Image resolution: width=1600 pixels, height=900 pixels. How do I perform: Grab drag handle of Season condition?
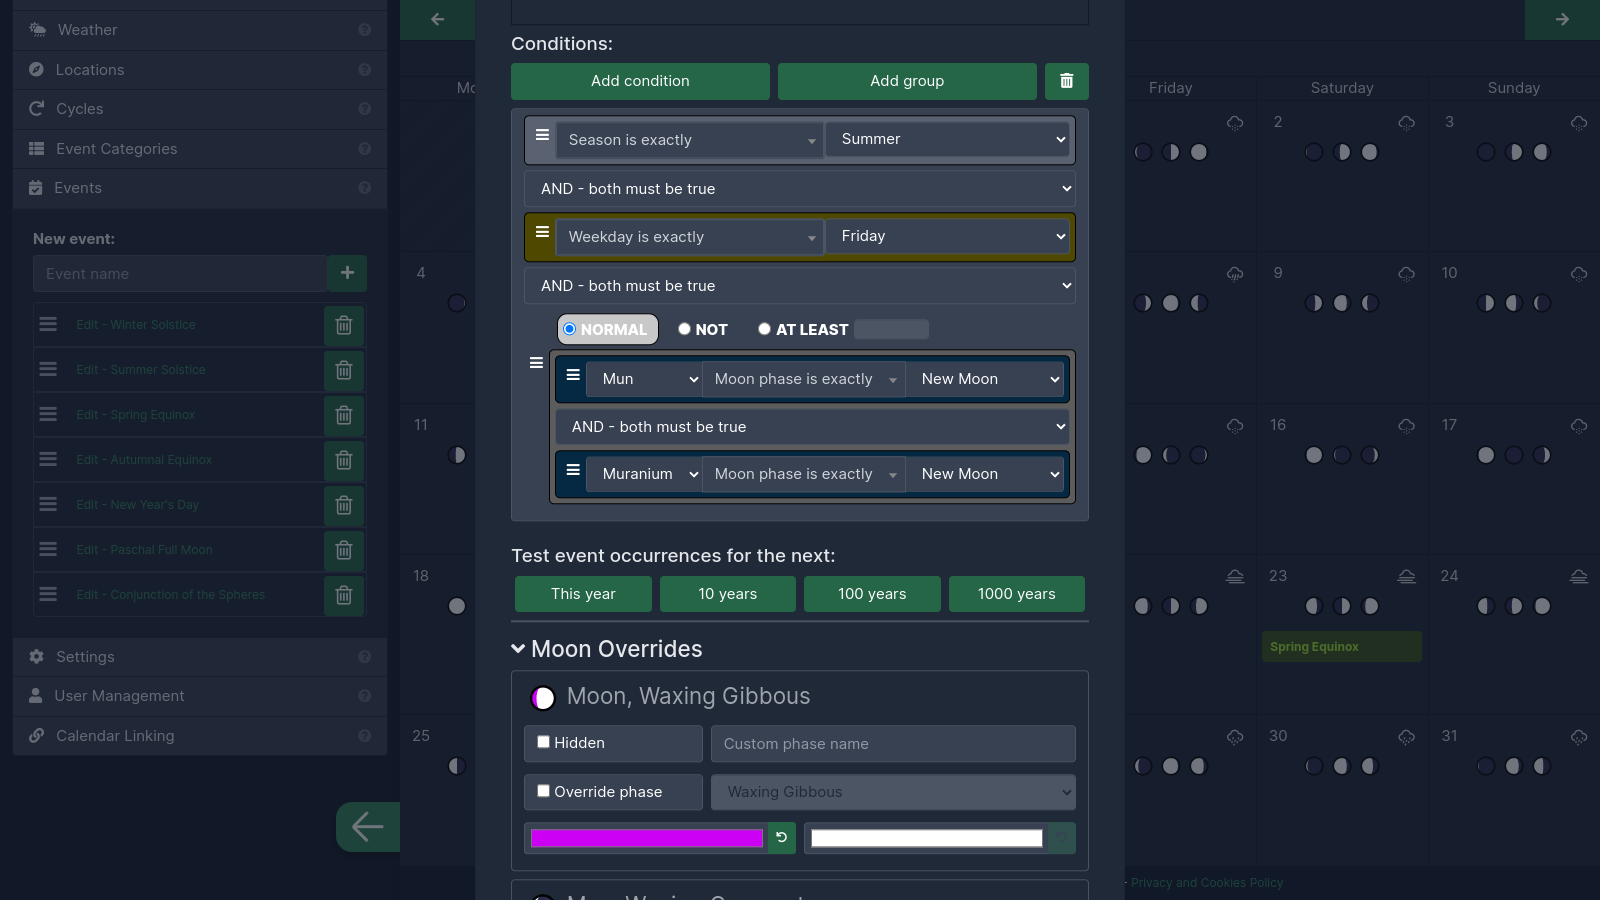tap(542, 136)
